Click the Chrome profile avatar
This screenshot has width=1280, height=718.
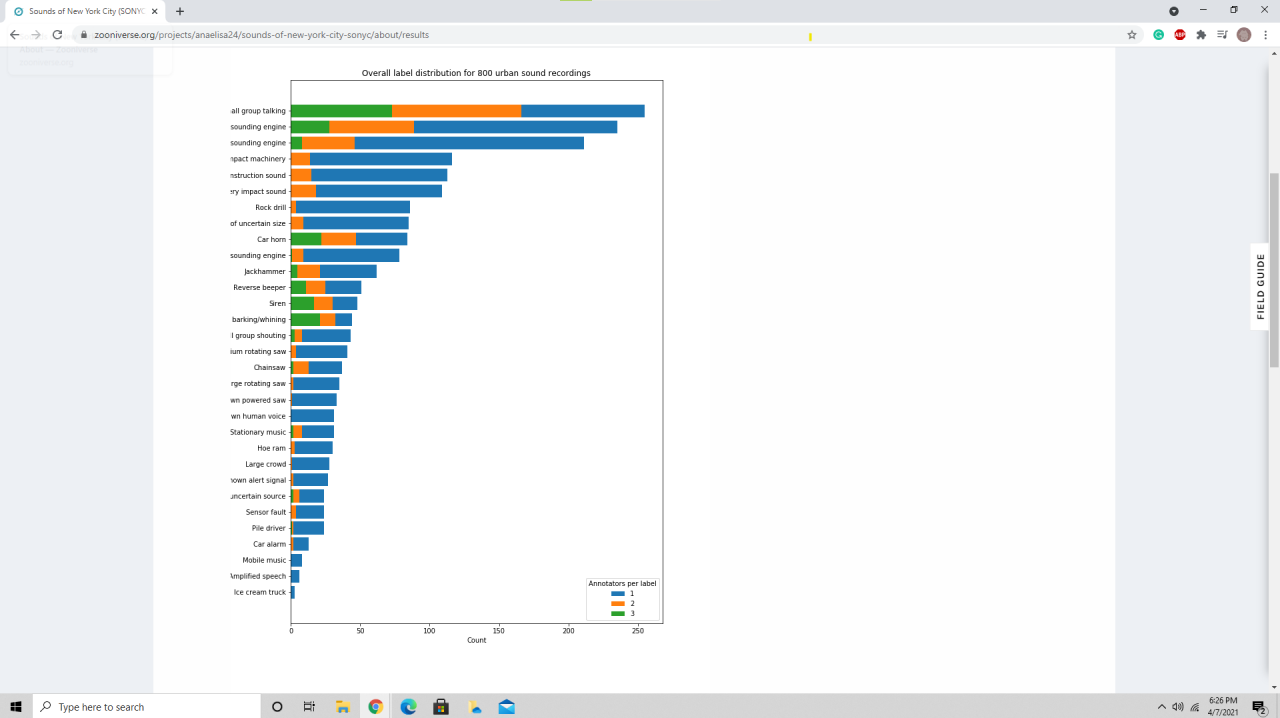(1244, 34)
